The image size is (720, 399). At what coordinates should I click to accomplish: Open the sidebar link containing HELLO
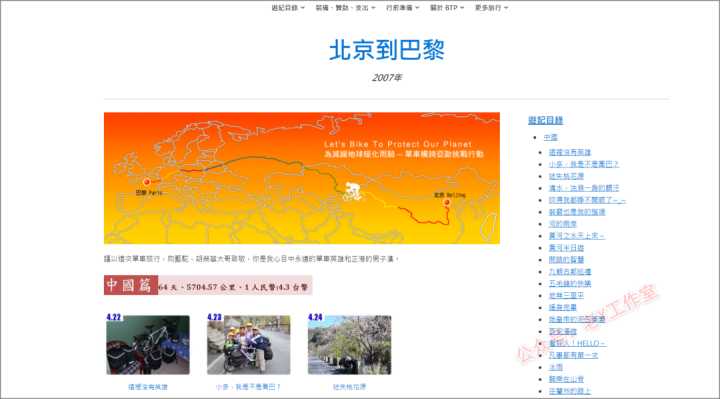coord(577,343)
